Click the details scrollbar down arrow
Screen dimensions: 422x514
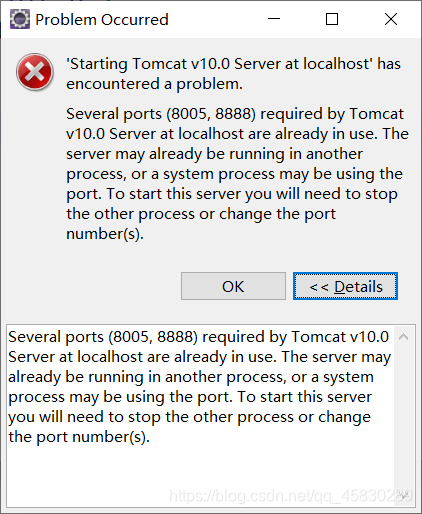point(405,497)
